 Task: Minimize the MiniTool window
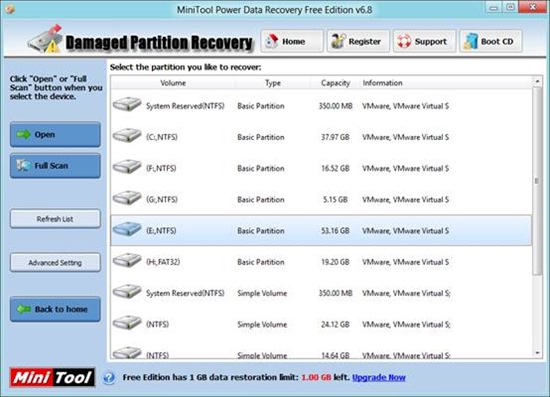pos(494,8)
